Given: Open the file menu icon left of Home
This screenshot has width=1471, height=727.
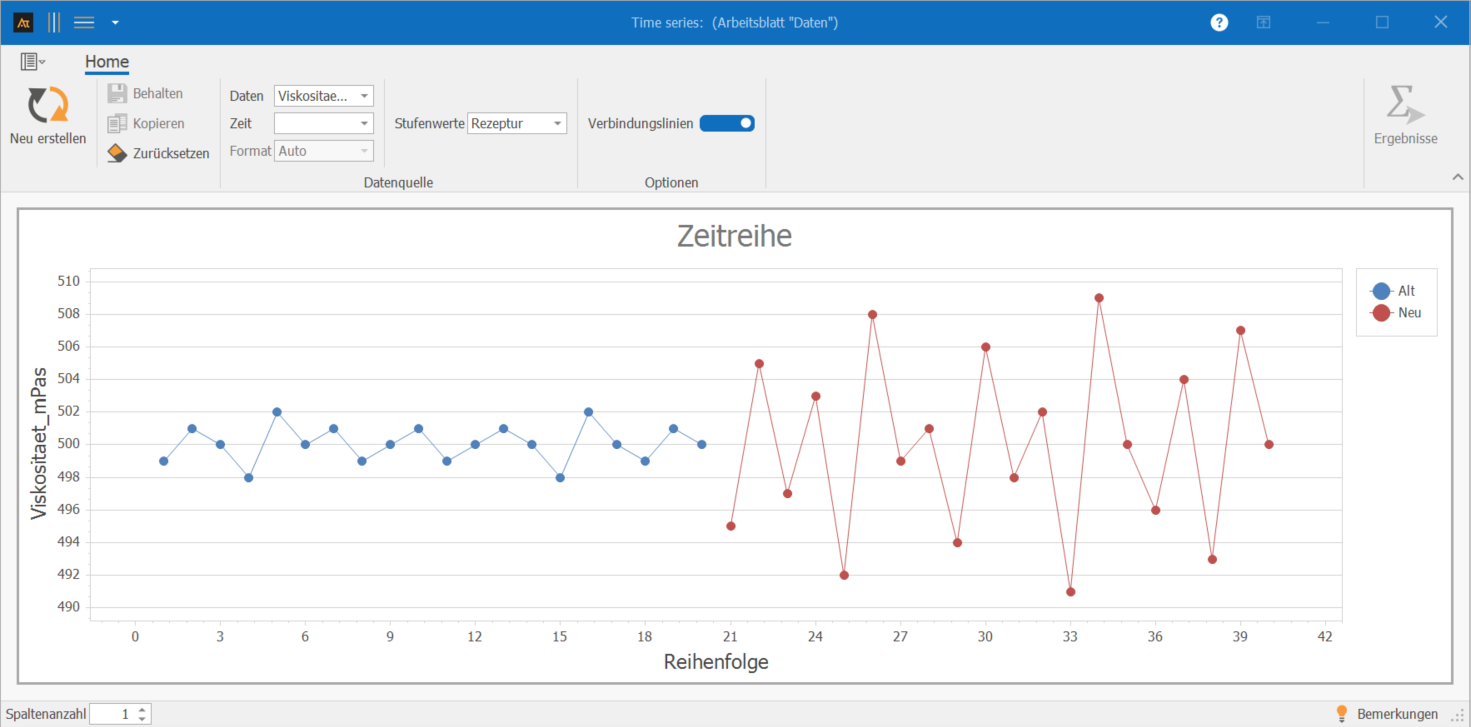Looking at the screenshot, I should pyautogui.click(x=32, y=62).
